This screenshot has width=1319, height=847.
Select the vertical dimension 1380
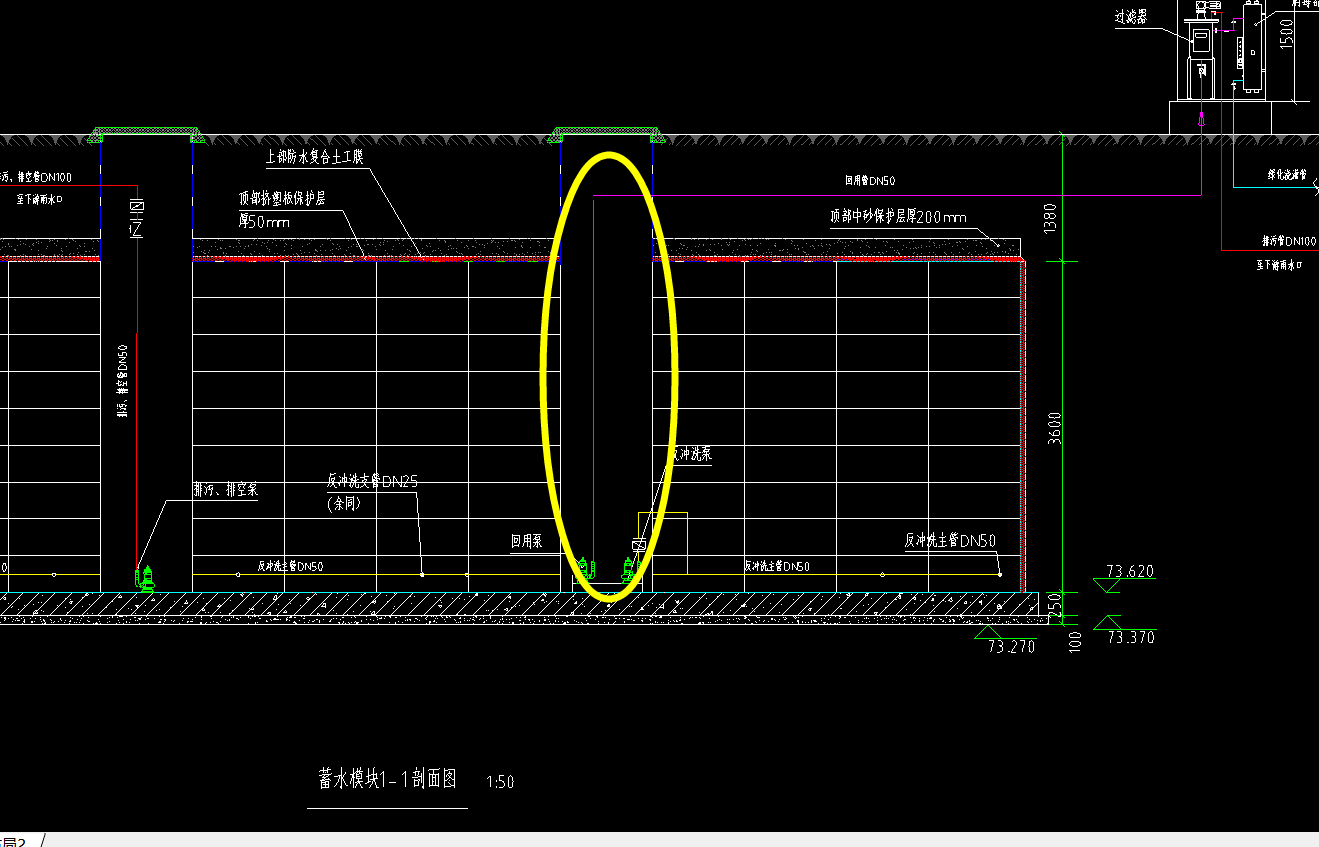(1049, 219)
